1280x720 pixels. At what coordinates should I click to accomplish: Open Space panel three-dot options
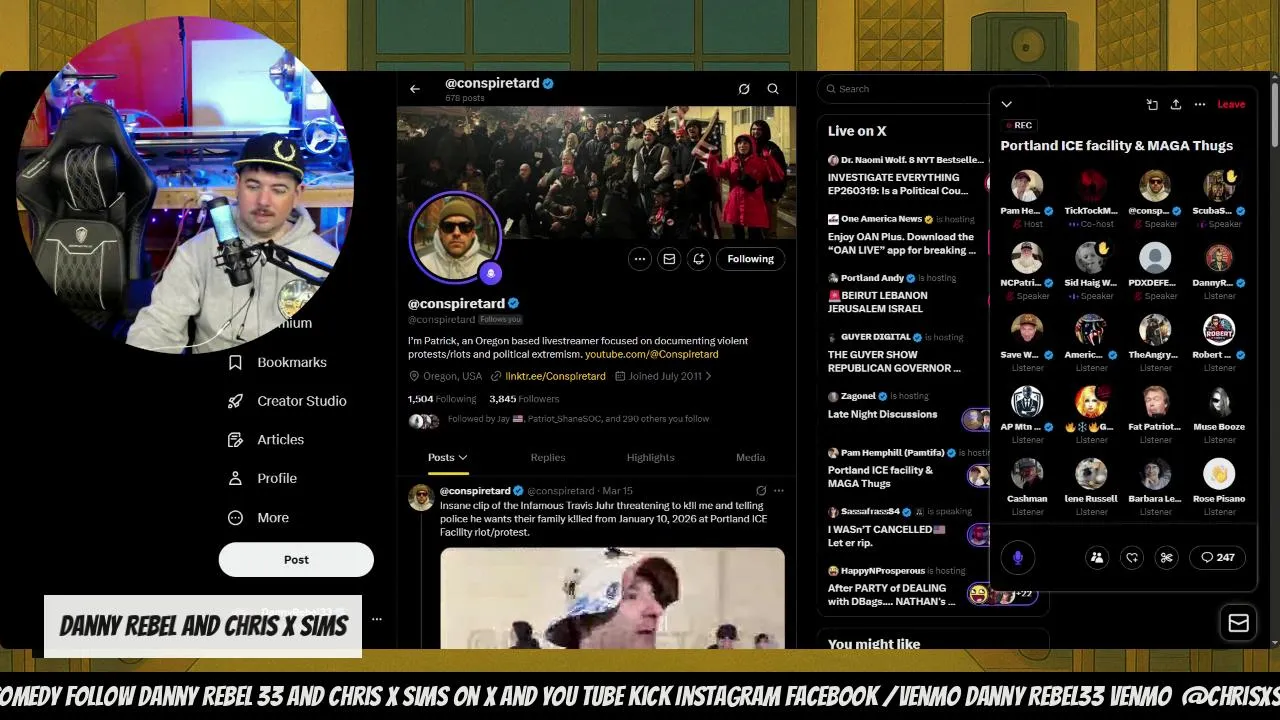[x=1200, y=104]
